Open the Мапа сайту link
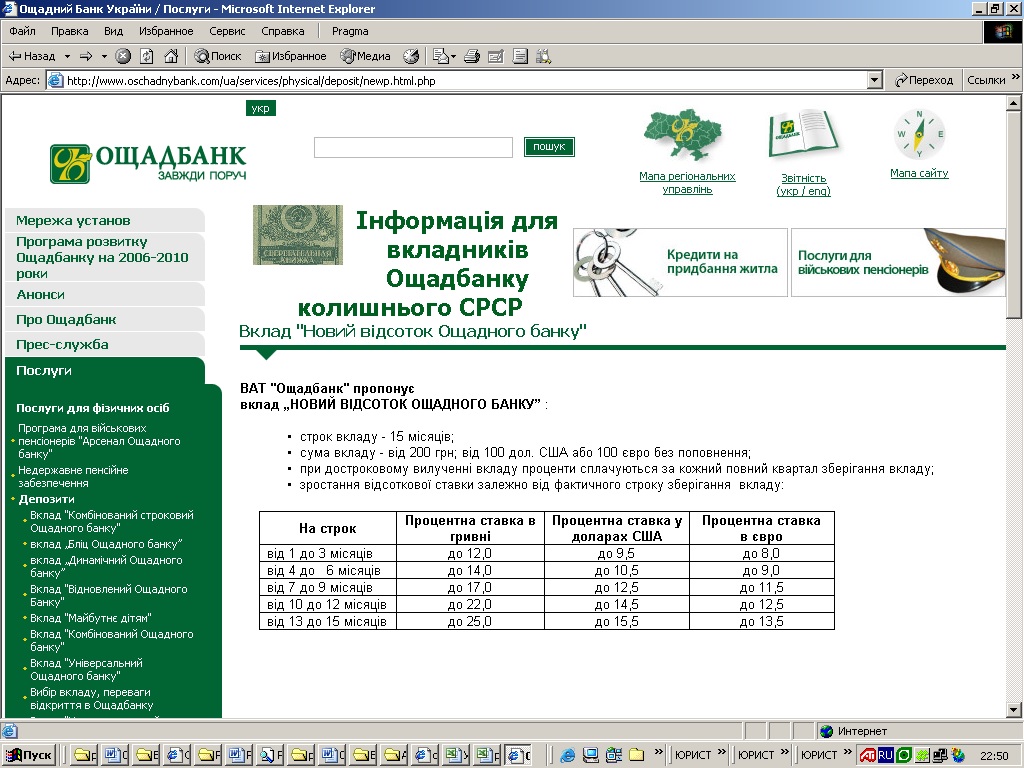 919,173
